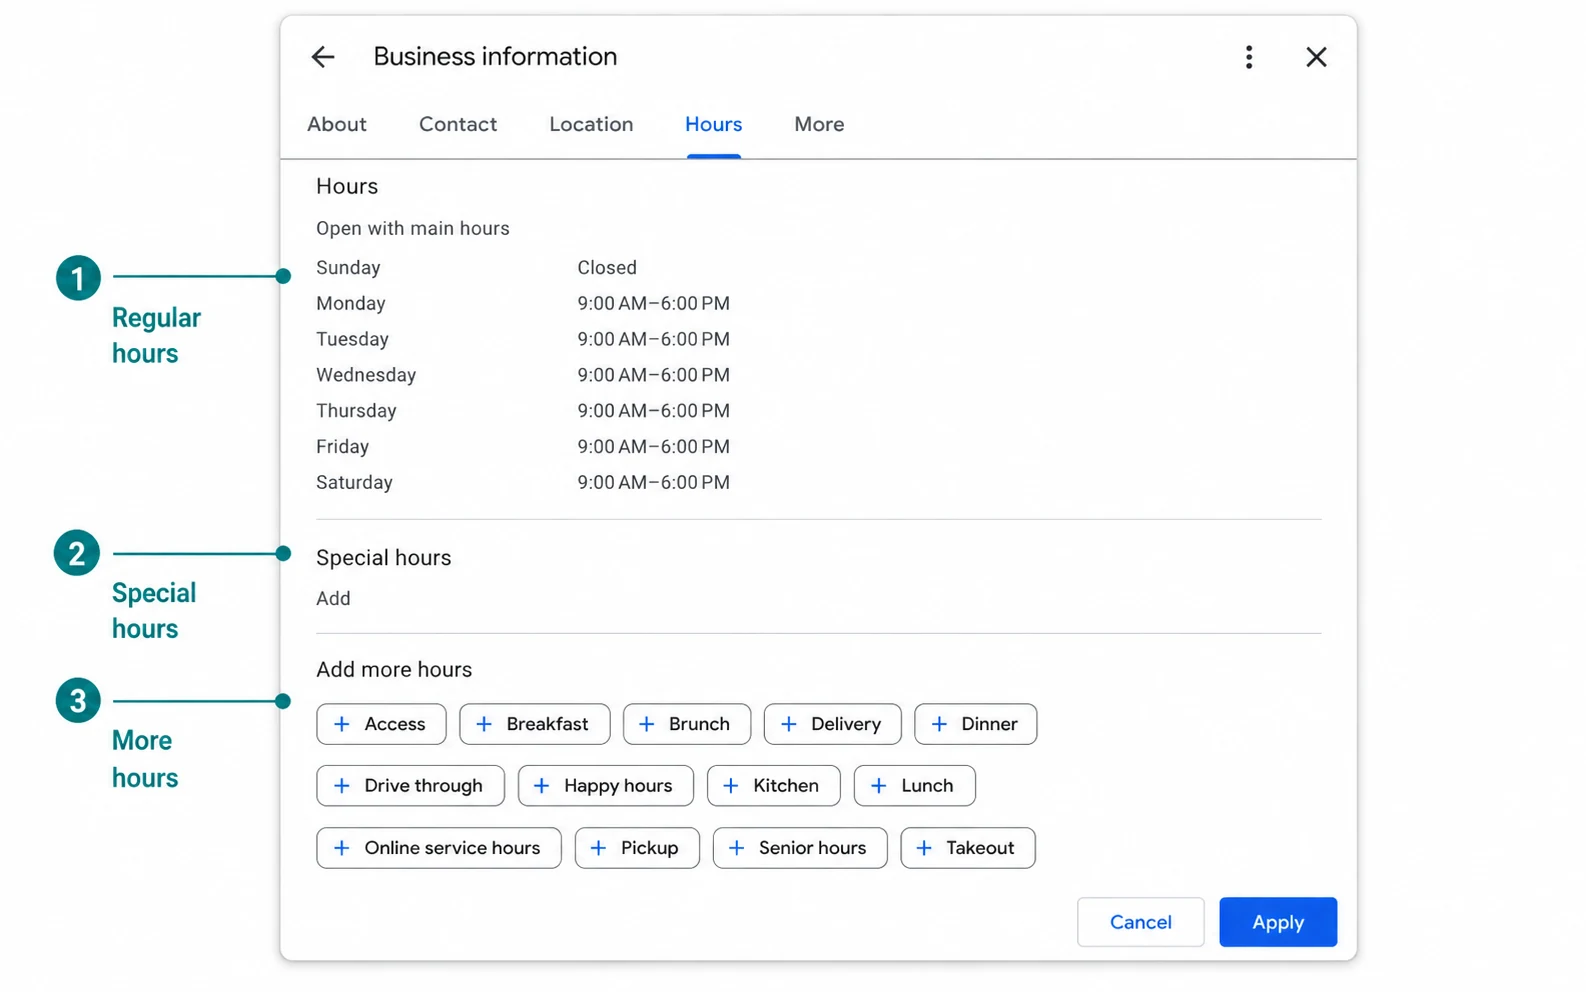Click 'Open with main hours' text
This screenshot has height=992, width=1586.
413,228
